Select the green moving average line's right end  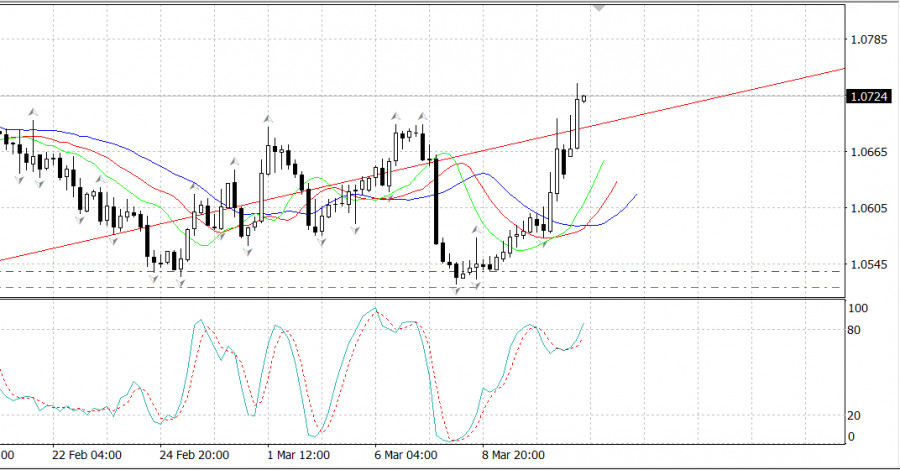[x=603, y=161]
